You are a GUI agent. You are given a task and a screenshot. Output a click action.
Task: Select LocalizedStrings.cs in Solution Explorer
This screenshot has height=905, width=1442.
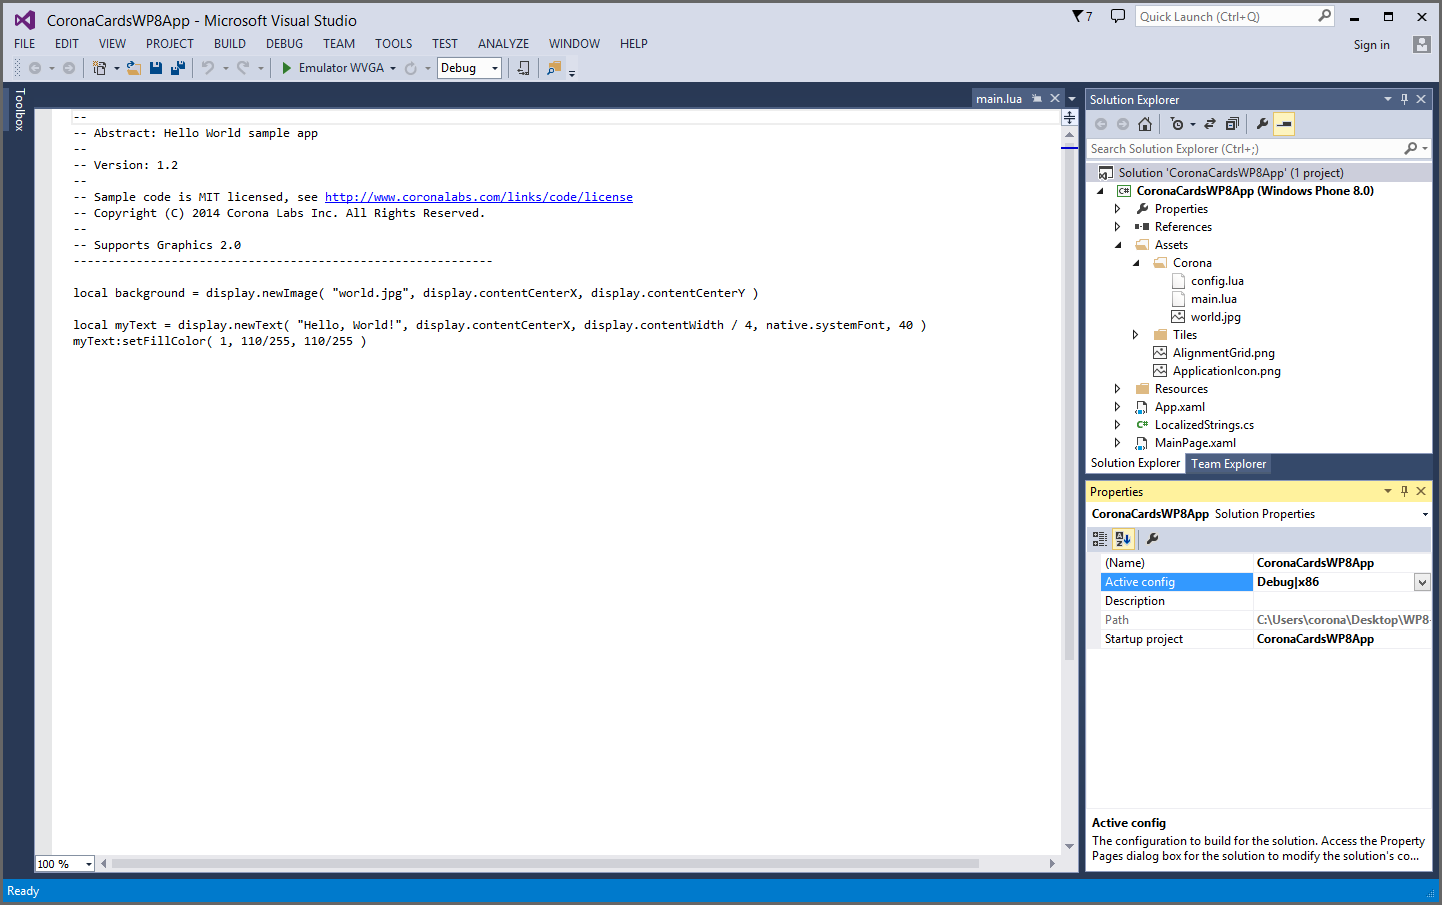click(1204, 425)
